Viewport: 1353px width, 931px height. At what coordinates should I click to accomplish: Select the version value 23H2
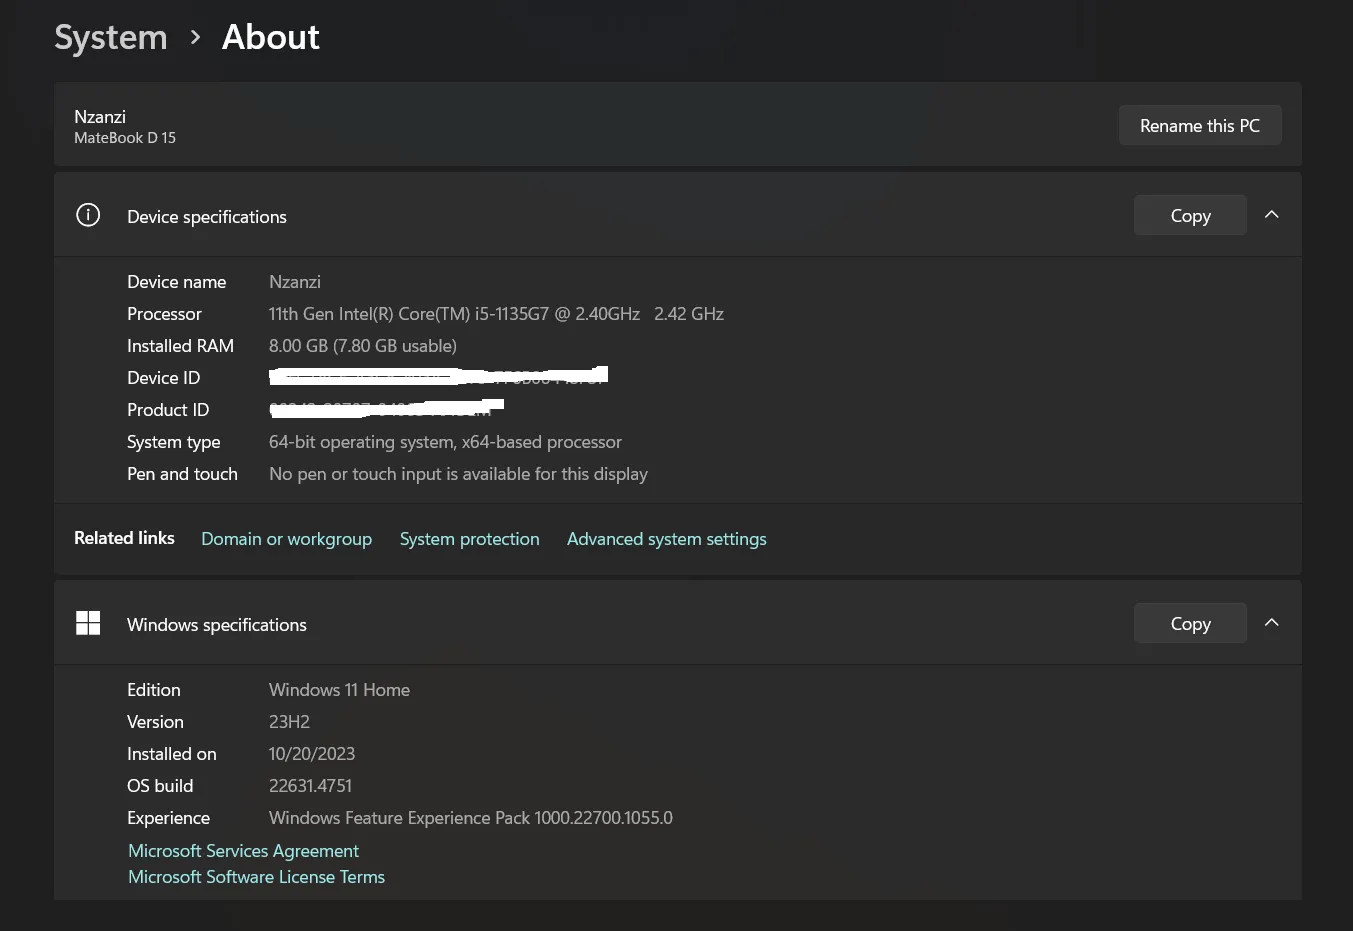pyautogui.click(x=289, y=722)
